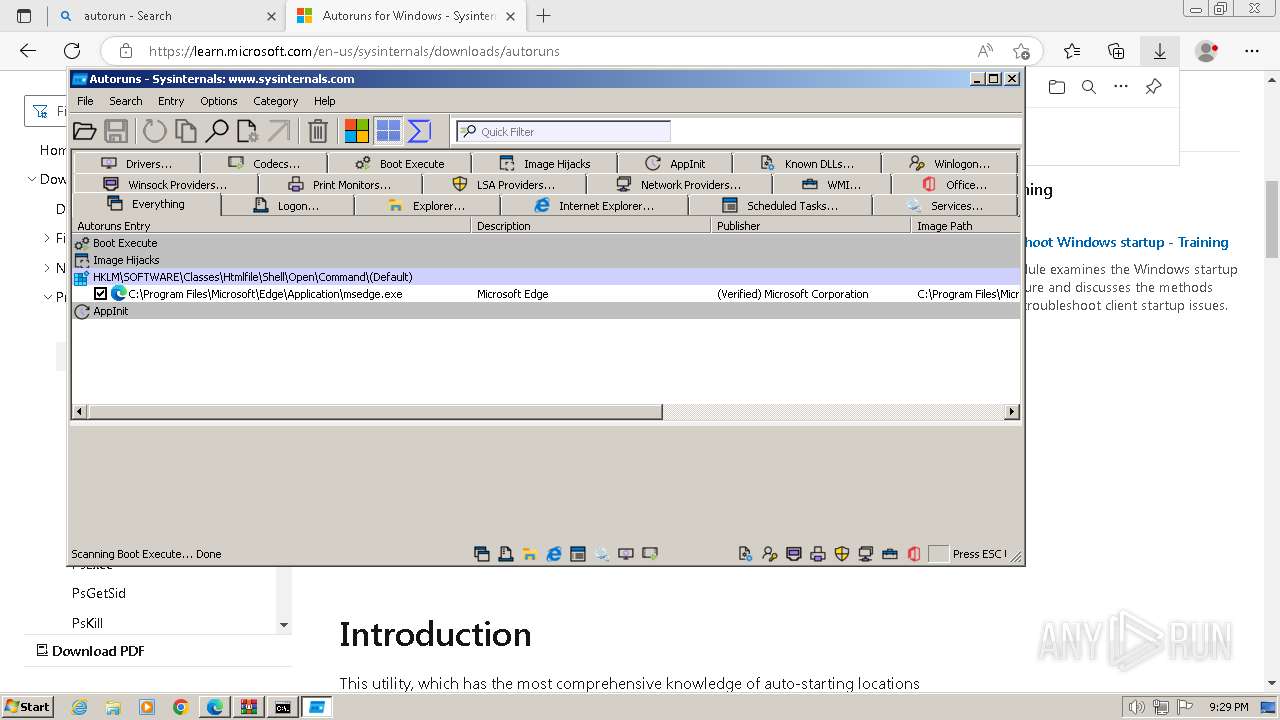Click the Description column header
Image resolution: width=1280 pixels, height=720 pixels.
591,226
